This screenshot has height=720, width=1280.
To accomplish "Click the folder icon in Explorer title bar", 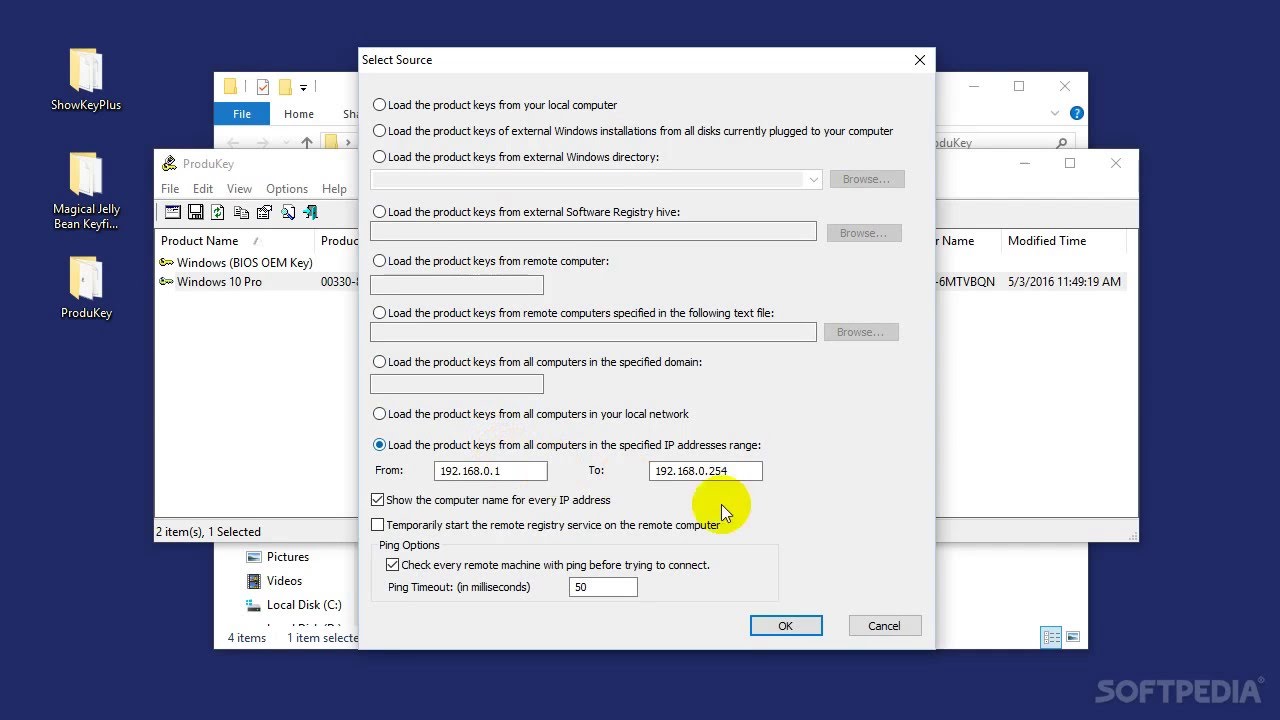I will coord(231,87).
